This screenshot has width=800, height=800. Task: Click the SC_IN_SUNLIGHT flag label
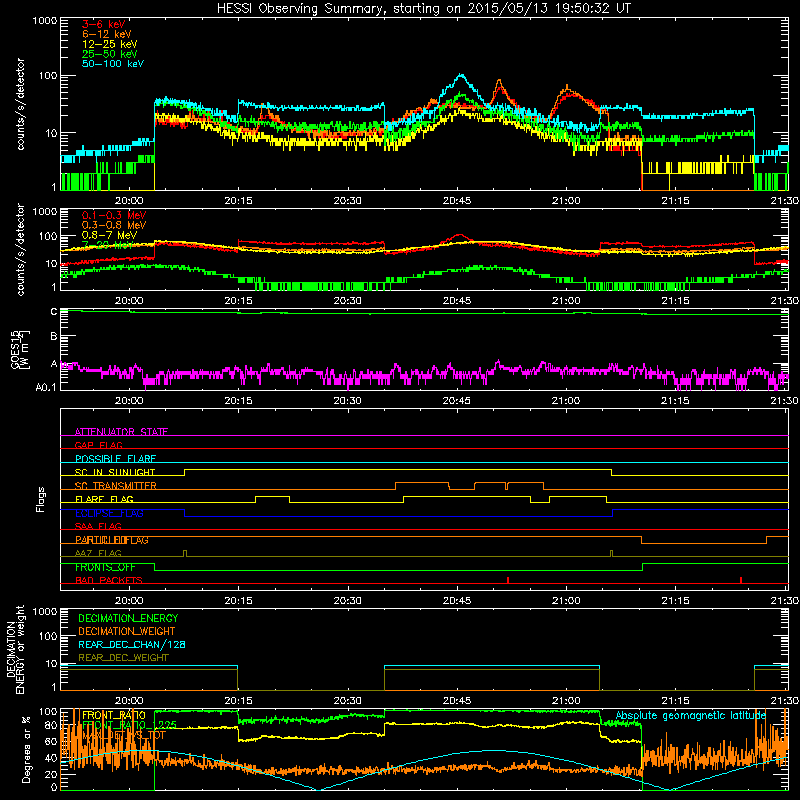[x=115, y=472]
